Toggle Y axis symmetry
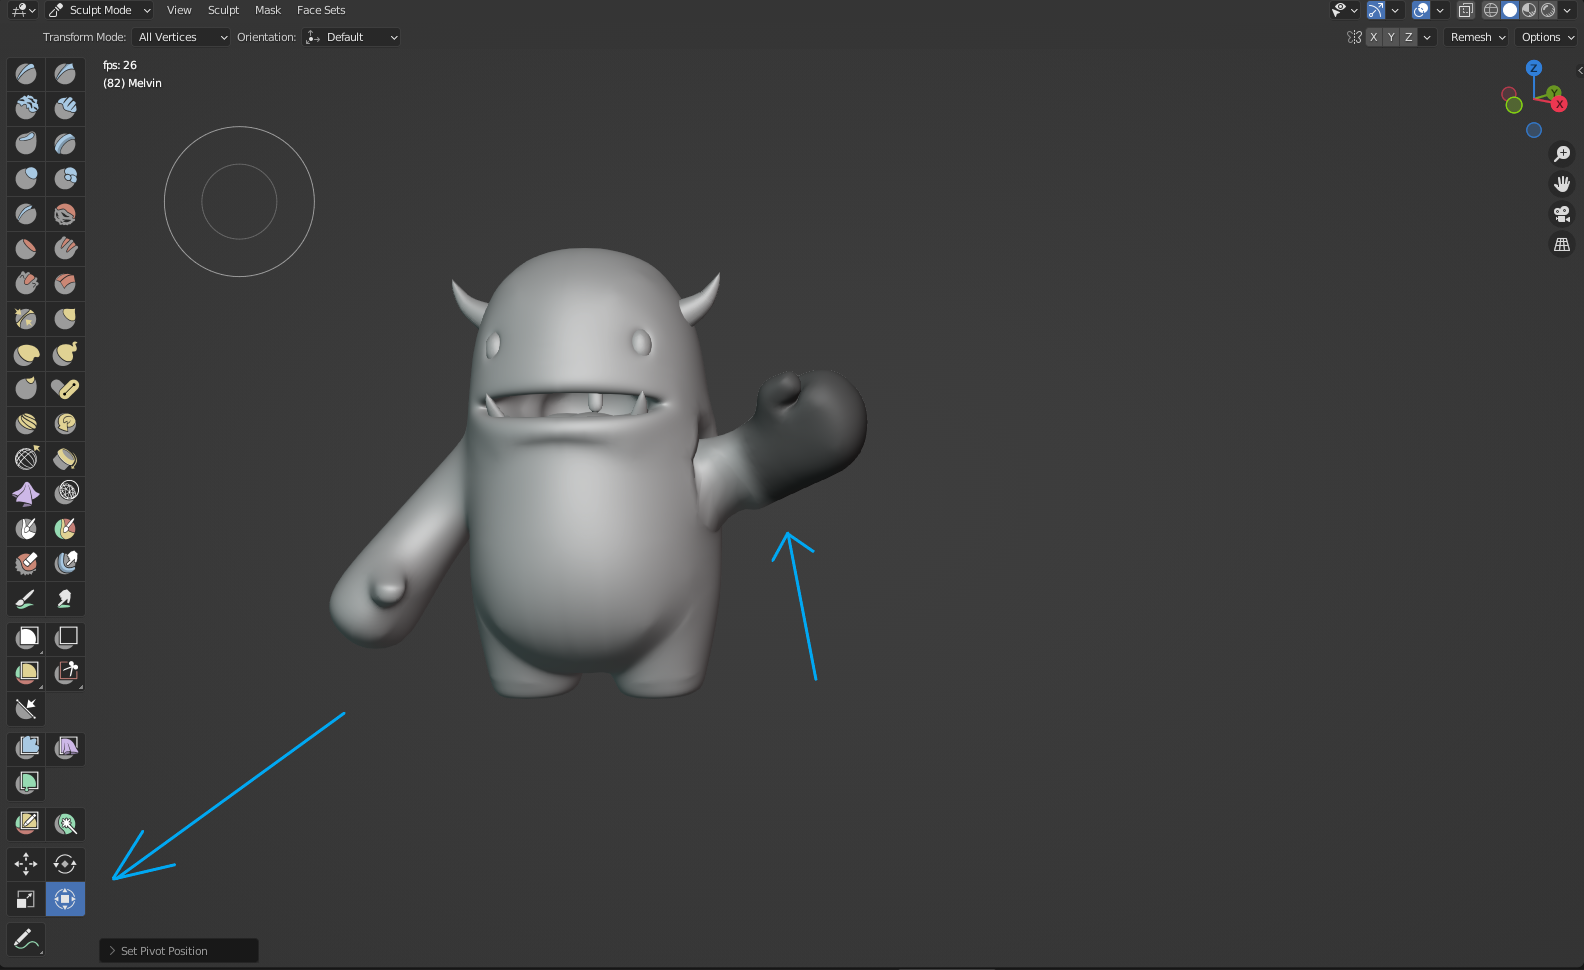 click(x=1391, y=37)
